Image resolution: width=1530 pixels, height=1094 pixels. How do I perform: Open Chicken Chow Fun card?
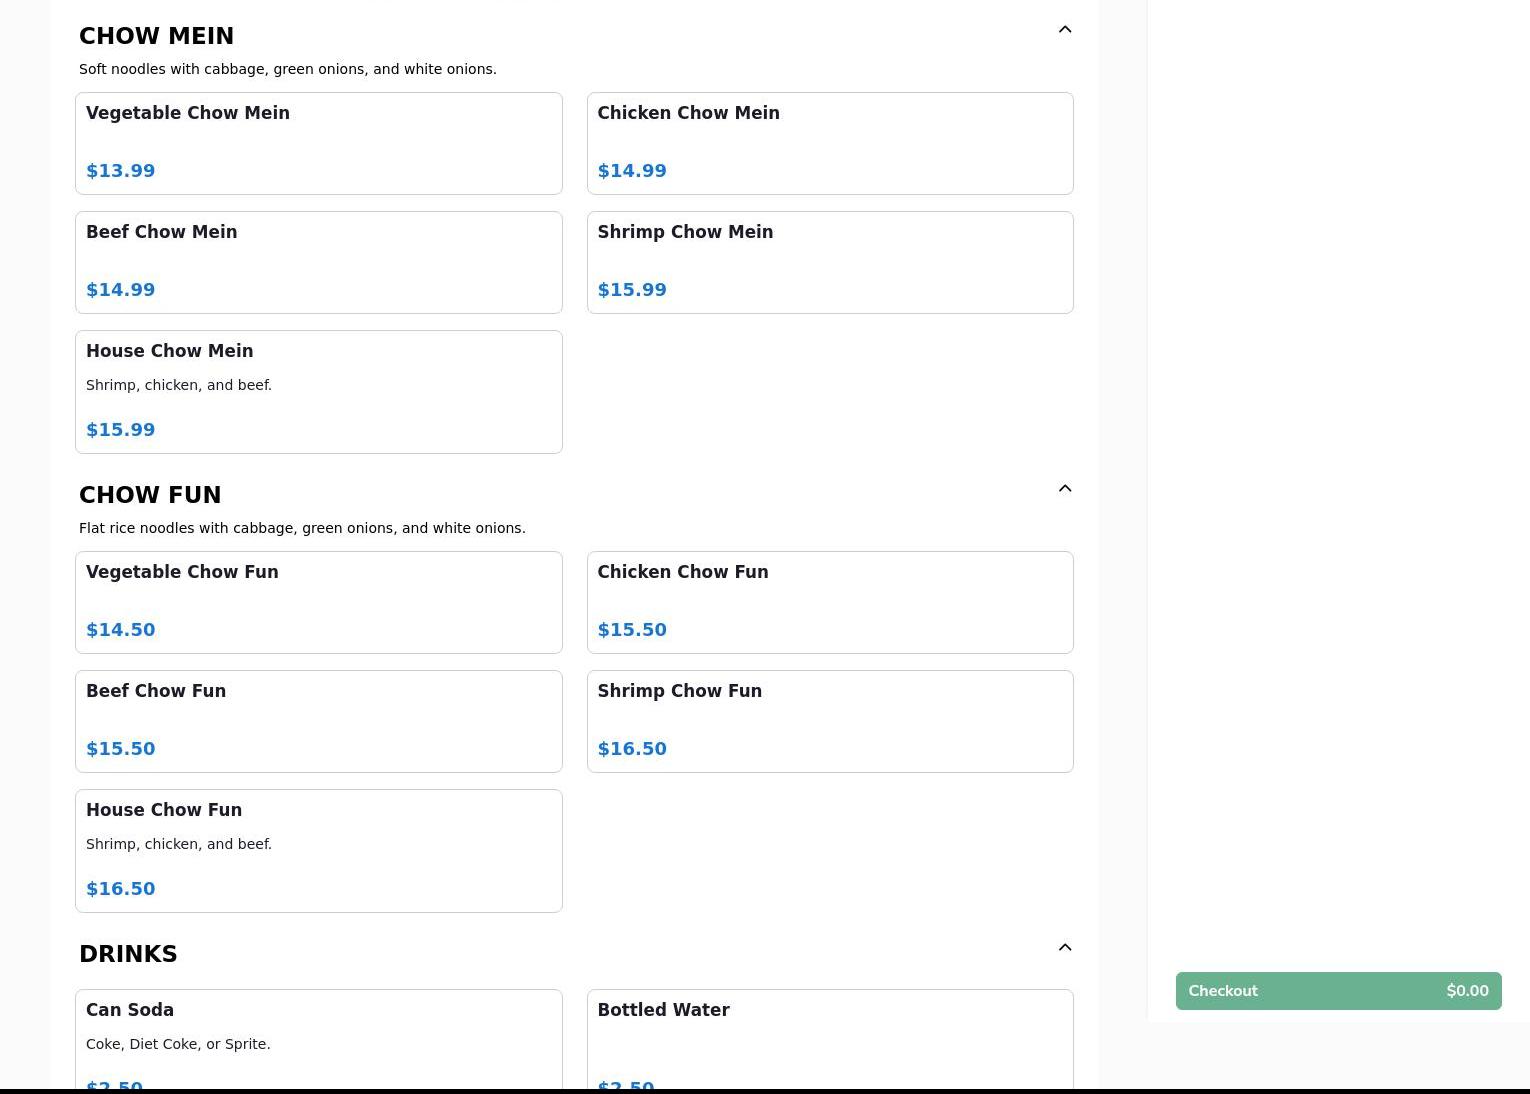829,602
